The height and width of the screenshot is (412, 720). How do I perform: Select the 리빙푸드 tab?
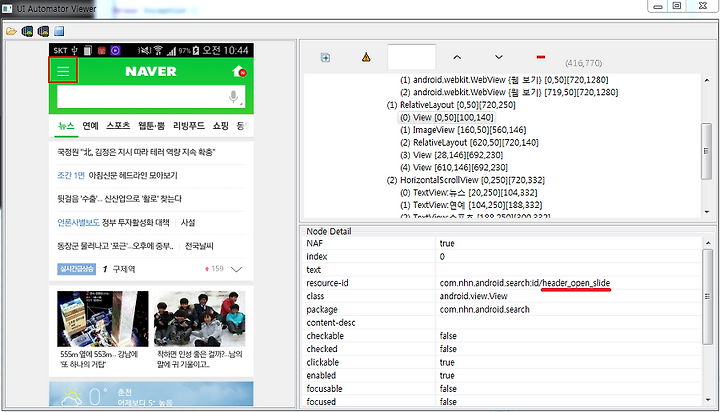tap(189, 126)
